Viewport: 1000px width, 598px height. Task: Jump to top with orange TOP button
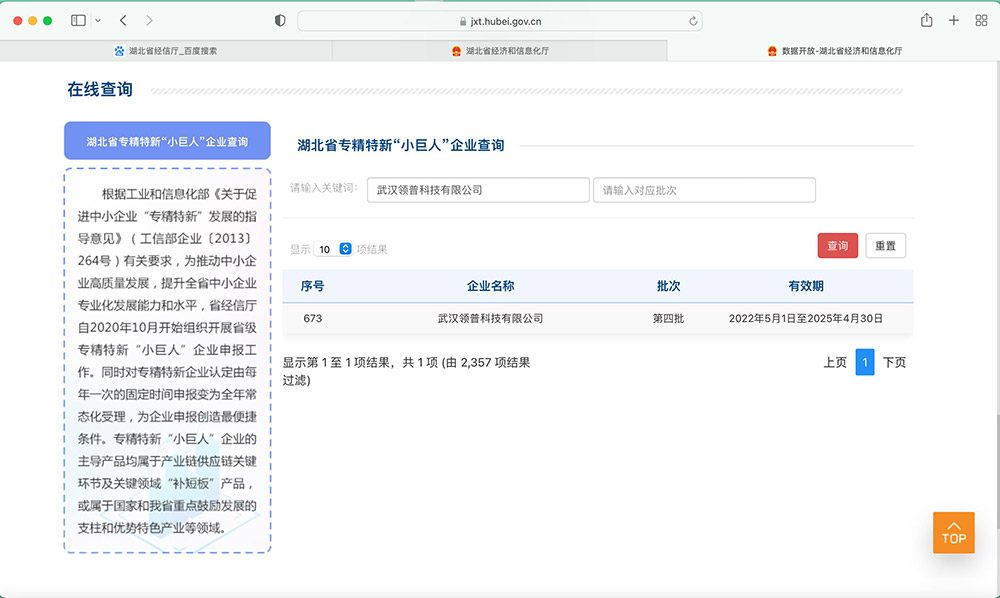click(x=953, y=532)
